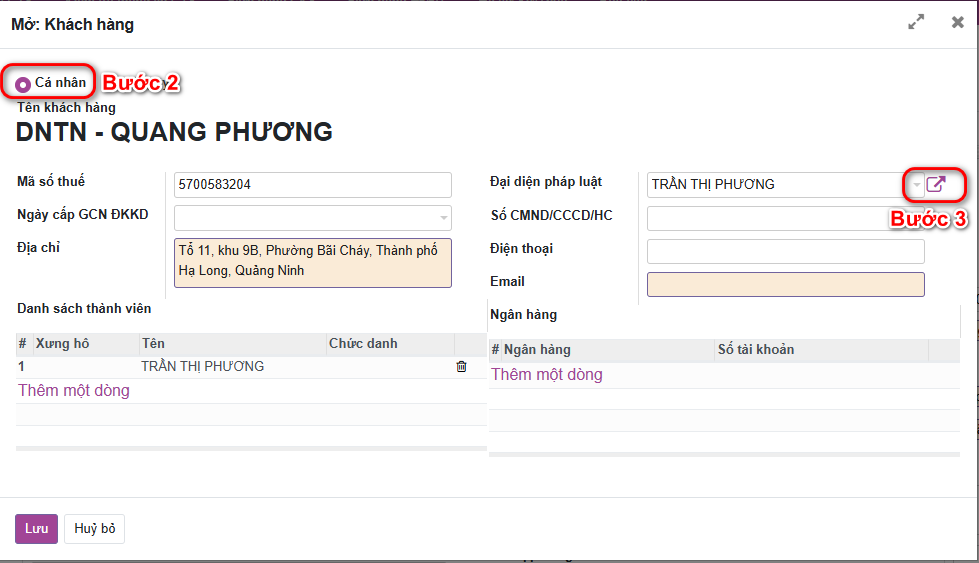Click the Chức danh column header
This screenshot has width=979, height=563.
(363, 344)
